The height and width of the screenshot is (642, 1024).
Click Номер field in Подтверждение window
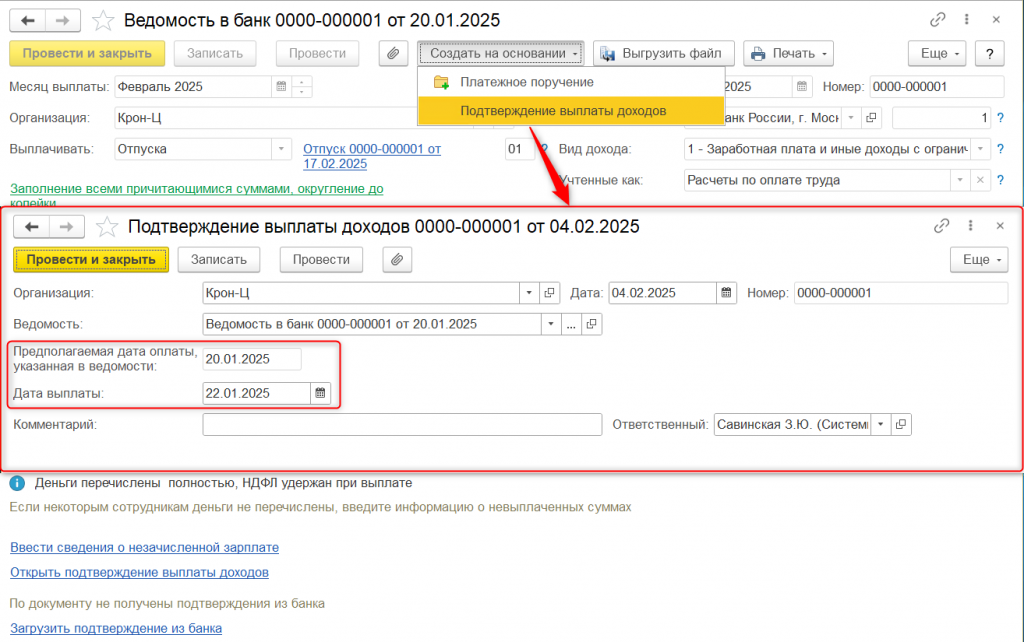point(901,293)
